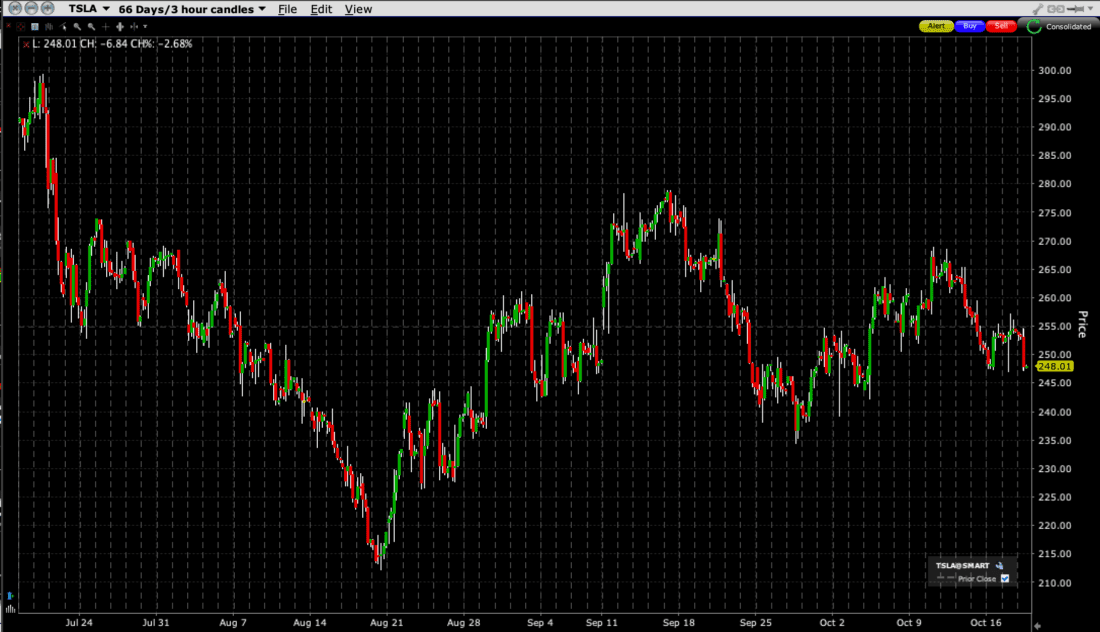Click the pushpin icon
The width and height of the screenshot is (1100, 632).
pos(1075,8)
